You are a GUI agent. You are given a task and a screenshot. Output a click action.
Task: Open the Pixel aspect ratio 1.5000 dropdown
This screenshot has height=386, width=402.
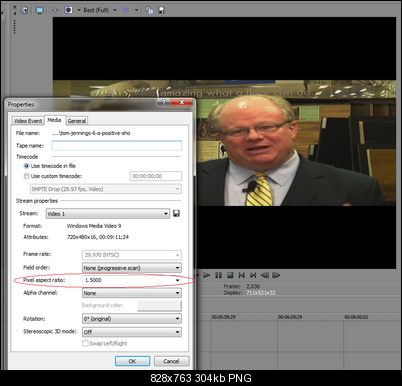(x=132, y=280)
